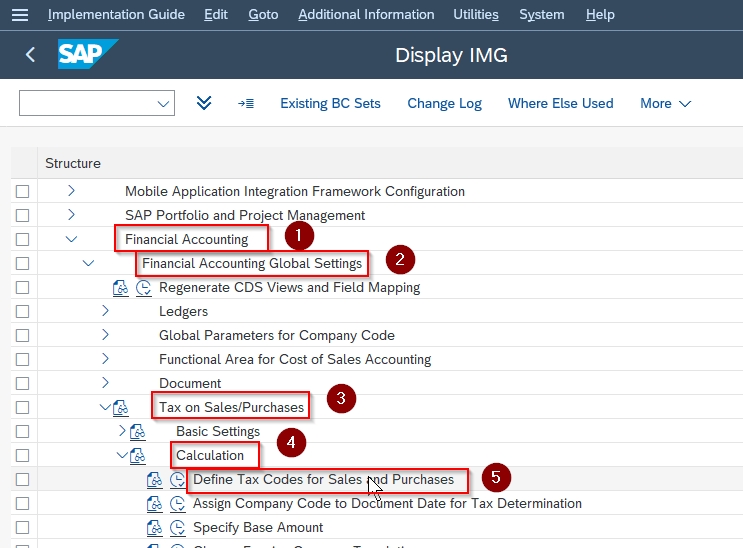
Task: Expand Global Parameters for Company Code
Action: pos(105,335)
